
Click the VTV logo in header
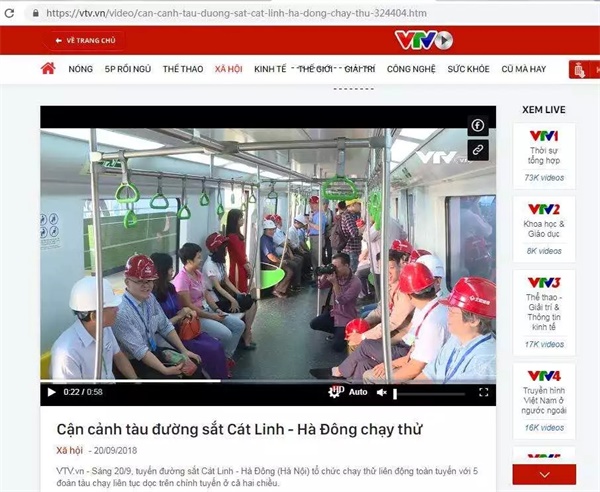click(x=424, y=40)
